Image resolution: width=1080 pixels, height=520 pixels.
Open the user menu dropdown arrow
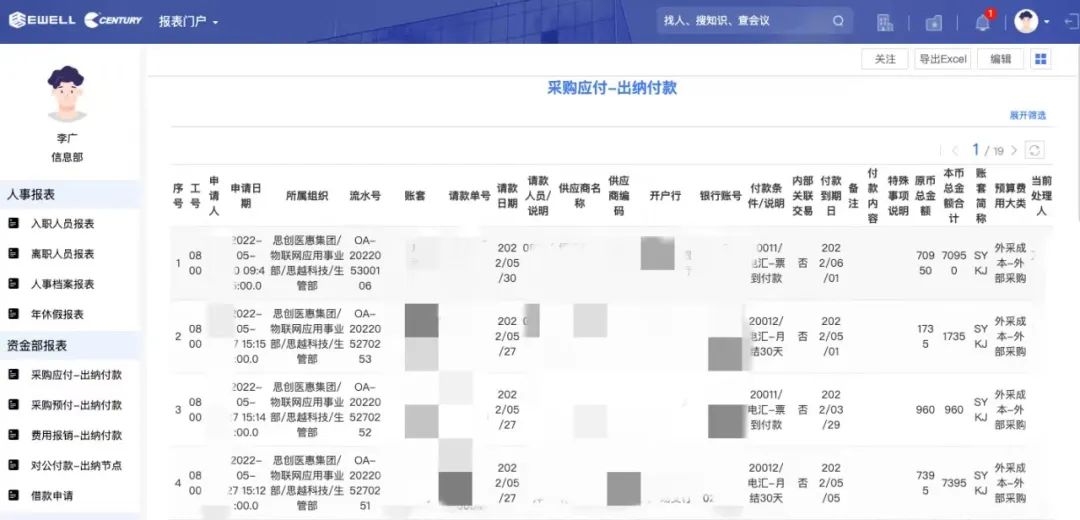click(1047, 22)
